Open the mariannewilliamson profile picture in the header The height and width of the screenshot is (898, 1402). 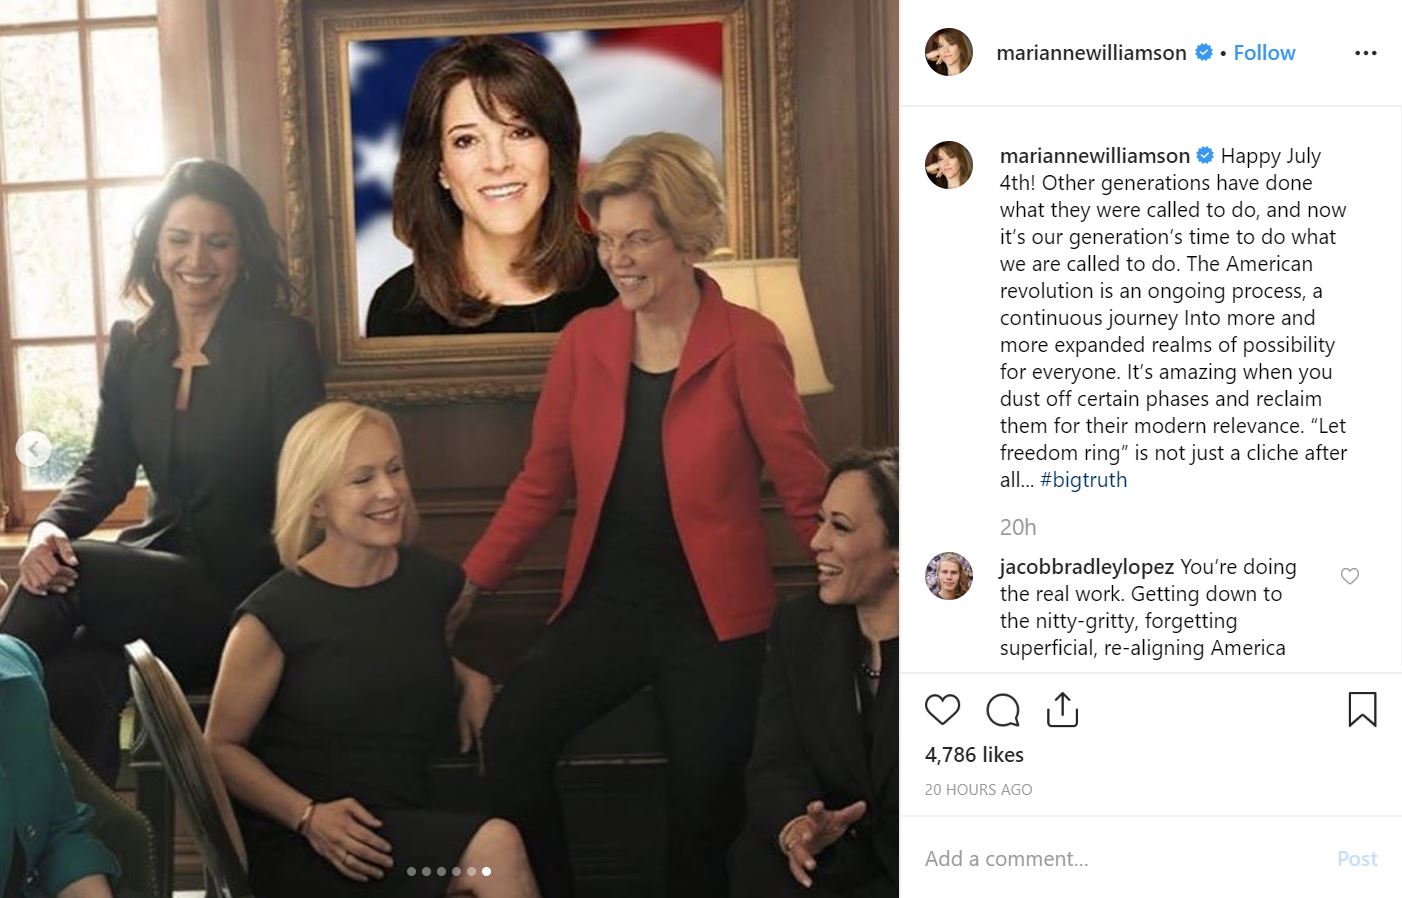pyautogui.click(x=949, y=52)
